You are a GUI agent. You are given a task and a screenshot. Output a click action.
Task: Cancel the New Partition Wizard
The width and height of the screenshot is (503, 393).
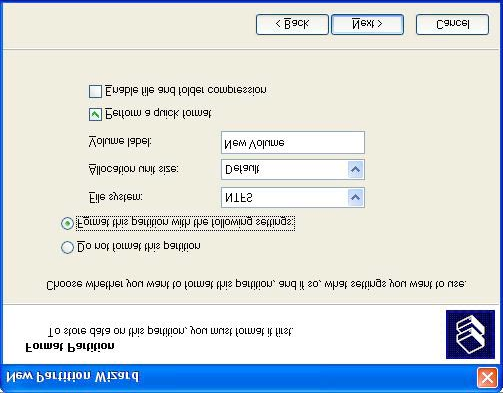pyautogui.click(x=452, y=24)
